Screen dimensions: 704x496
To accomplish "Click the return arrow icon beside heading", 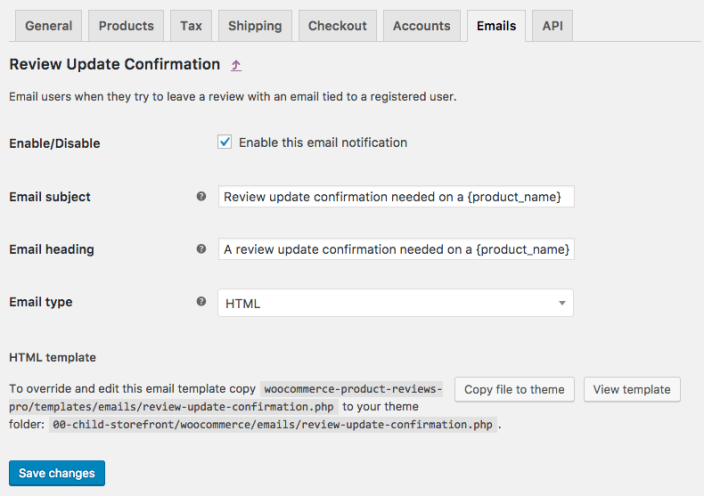I will click(x=236, y=66).
